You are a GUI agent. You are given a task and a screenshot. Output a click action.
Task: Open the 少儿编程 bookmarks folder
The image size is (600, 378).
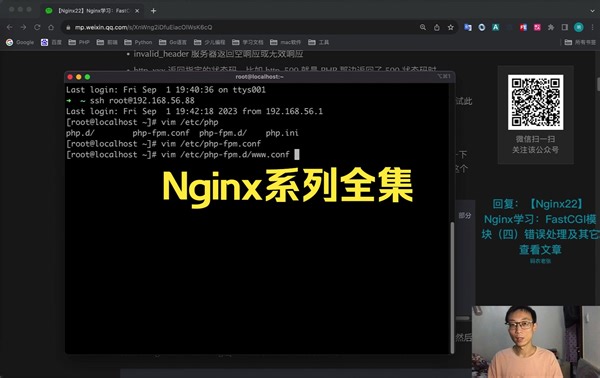[210, 42]
